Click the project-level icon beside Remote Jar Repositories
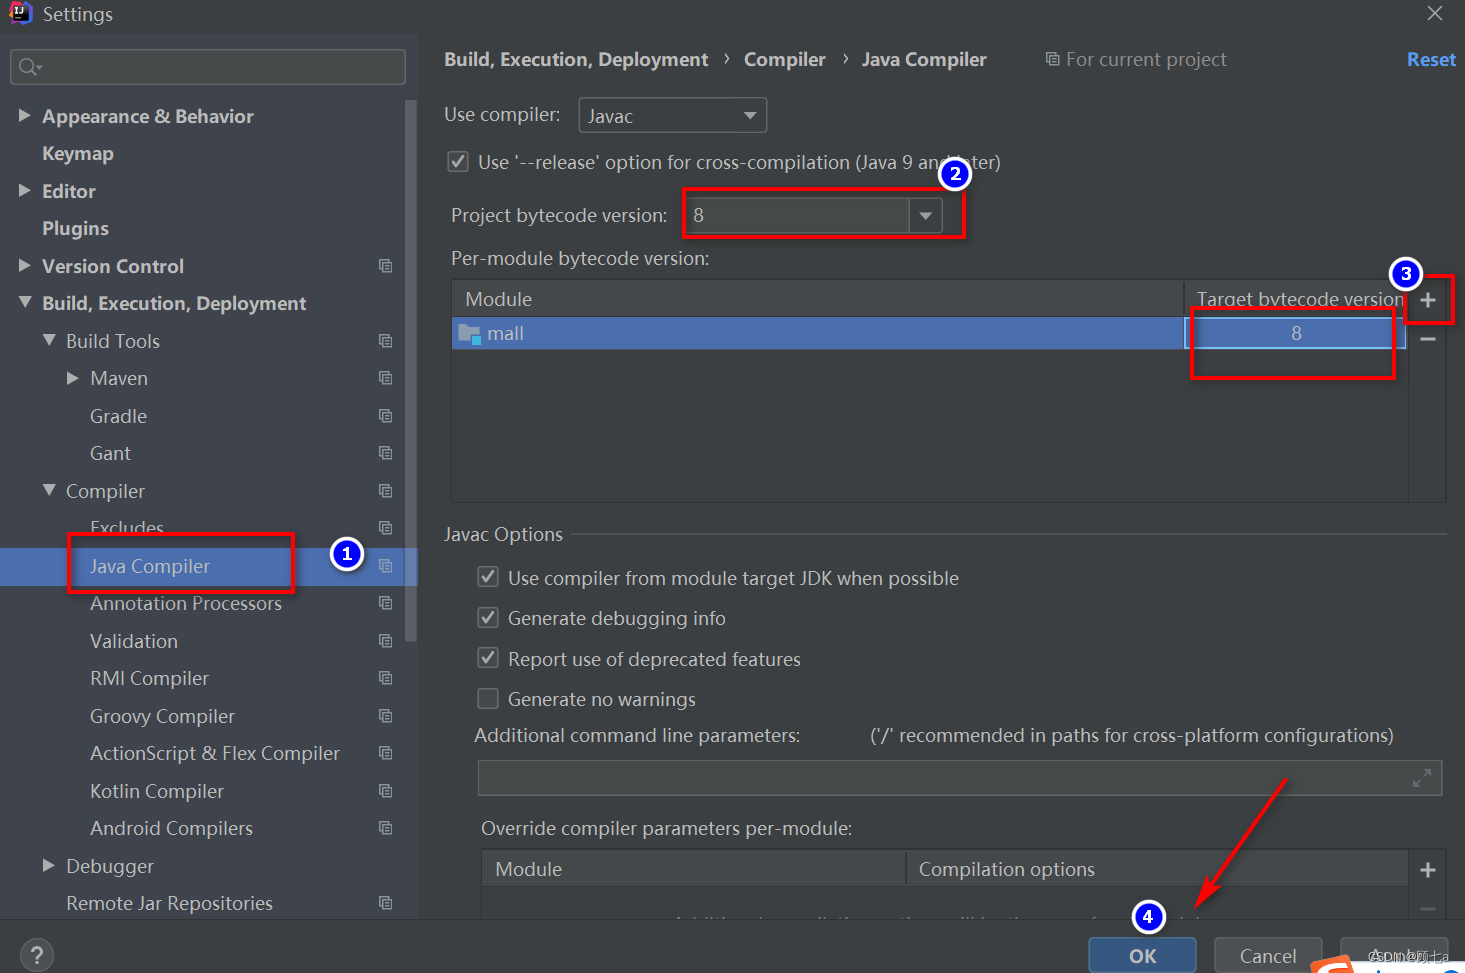 point(385,903)
